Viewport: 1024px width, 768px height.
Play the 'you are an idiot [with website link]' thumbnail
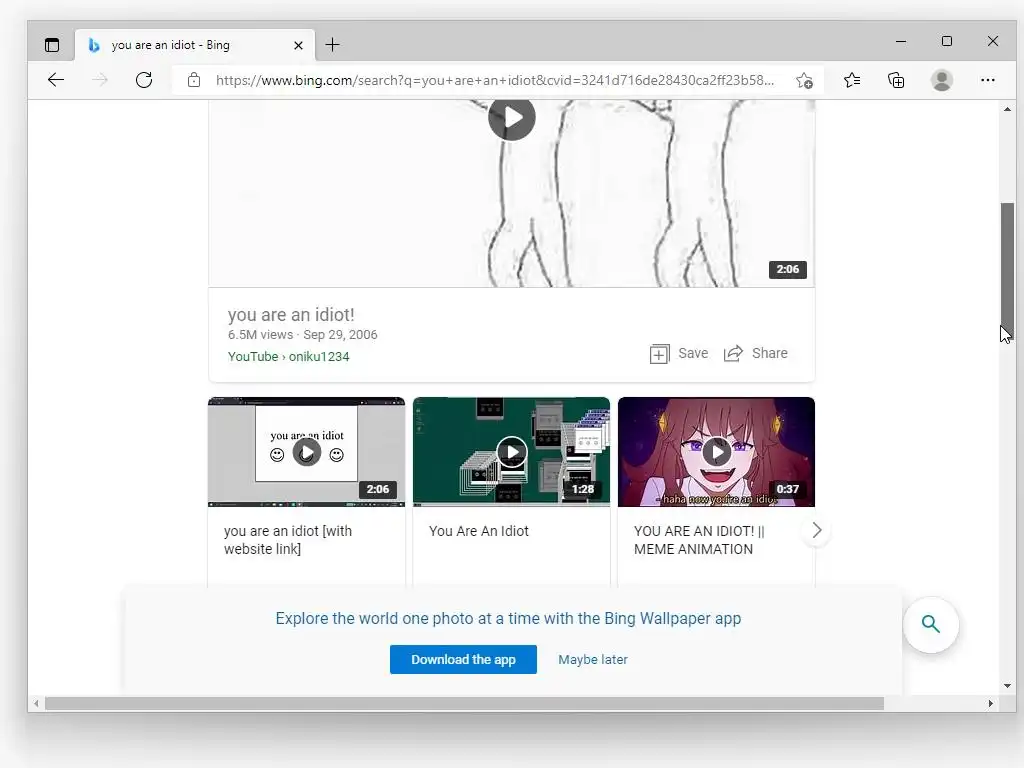pos(307,453)
